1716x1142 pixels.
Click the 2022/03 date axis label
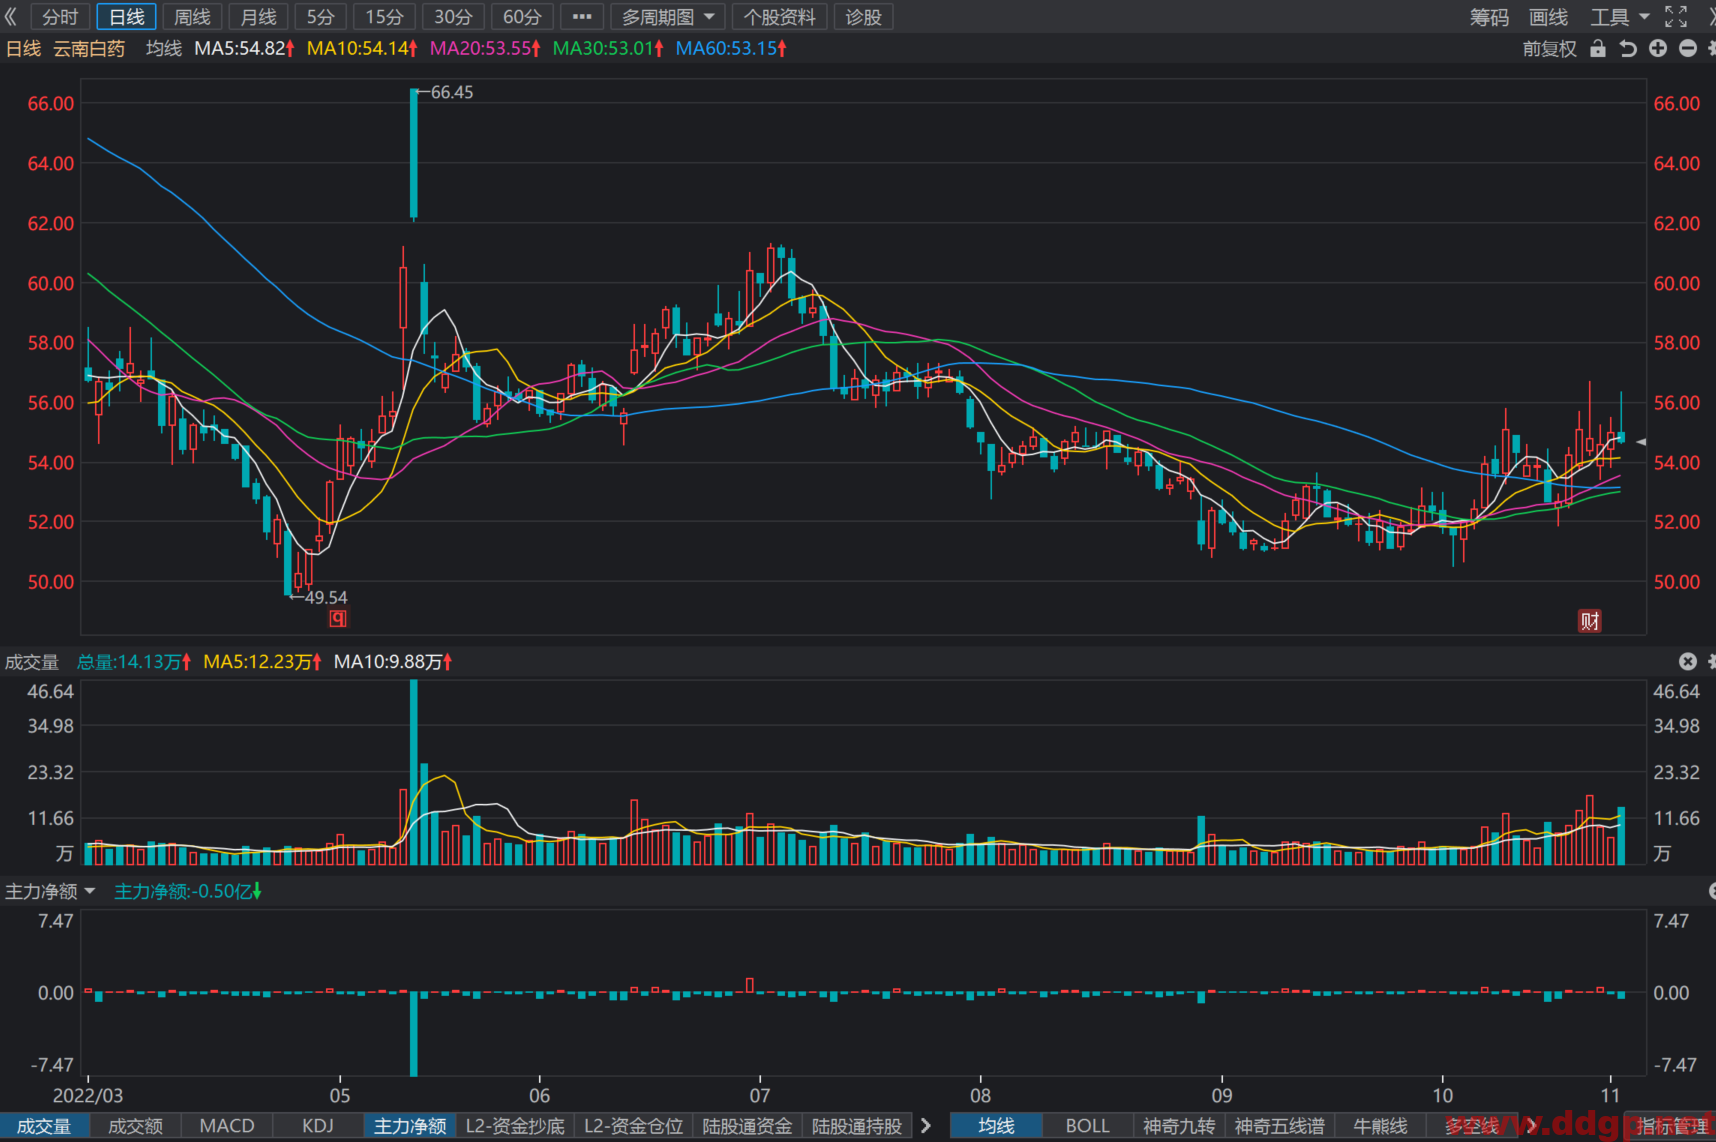(x=88, y=1095)
